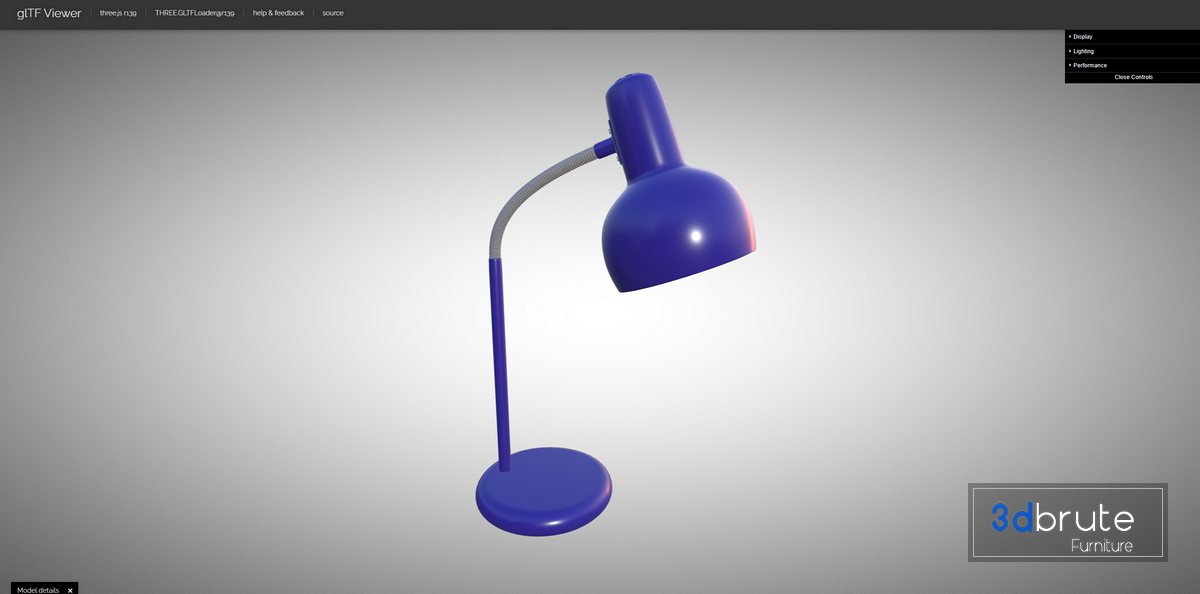The width and height of the screenshot is (1200, 594).
Task: Click the white highlight spot on lamp shade
Action: coord(696,235)
